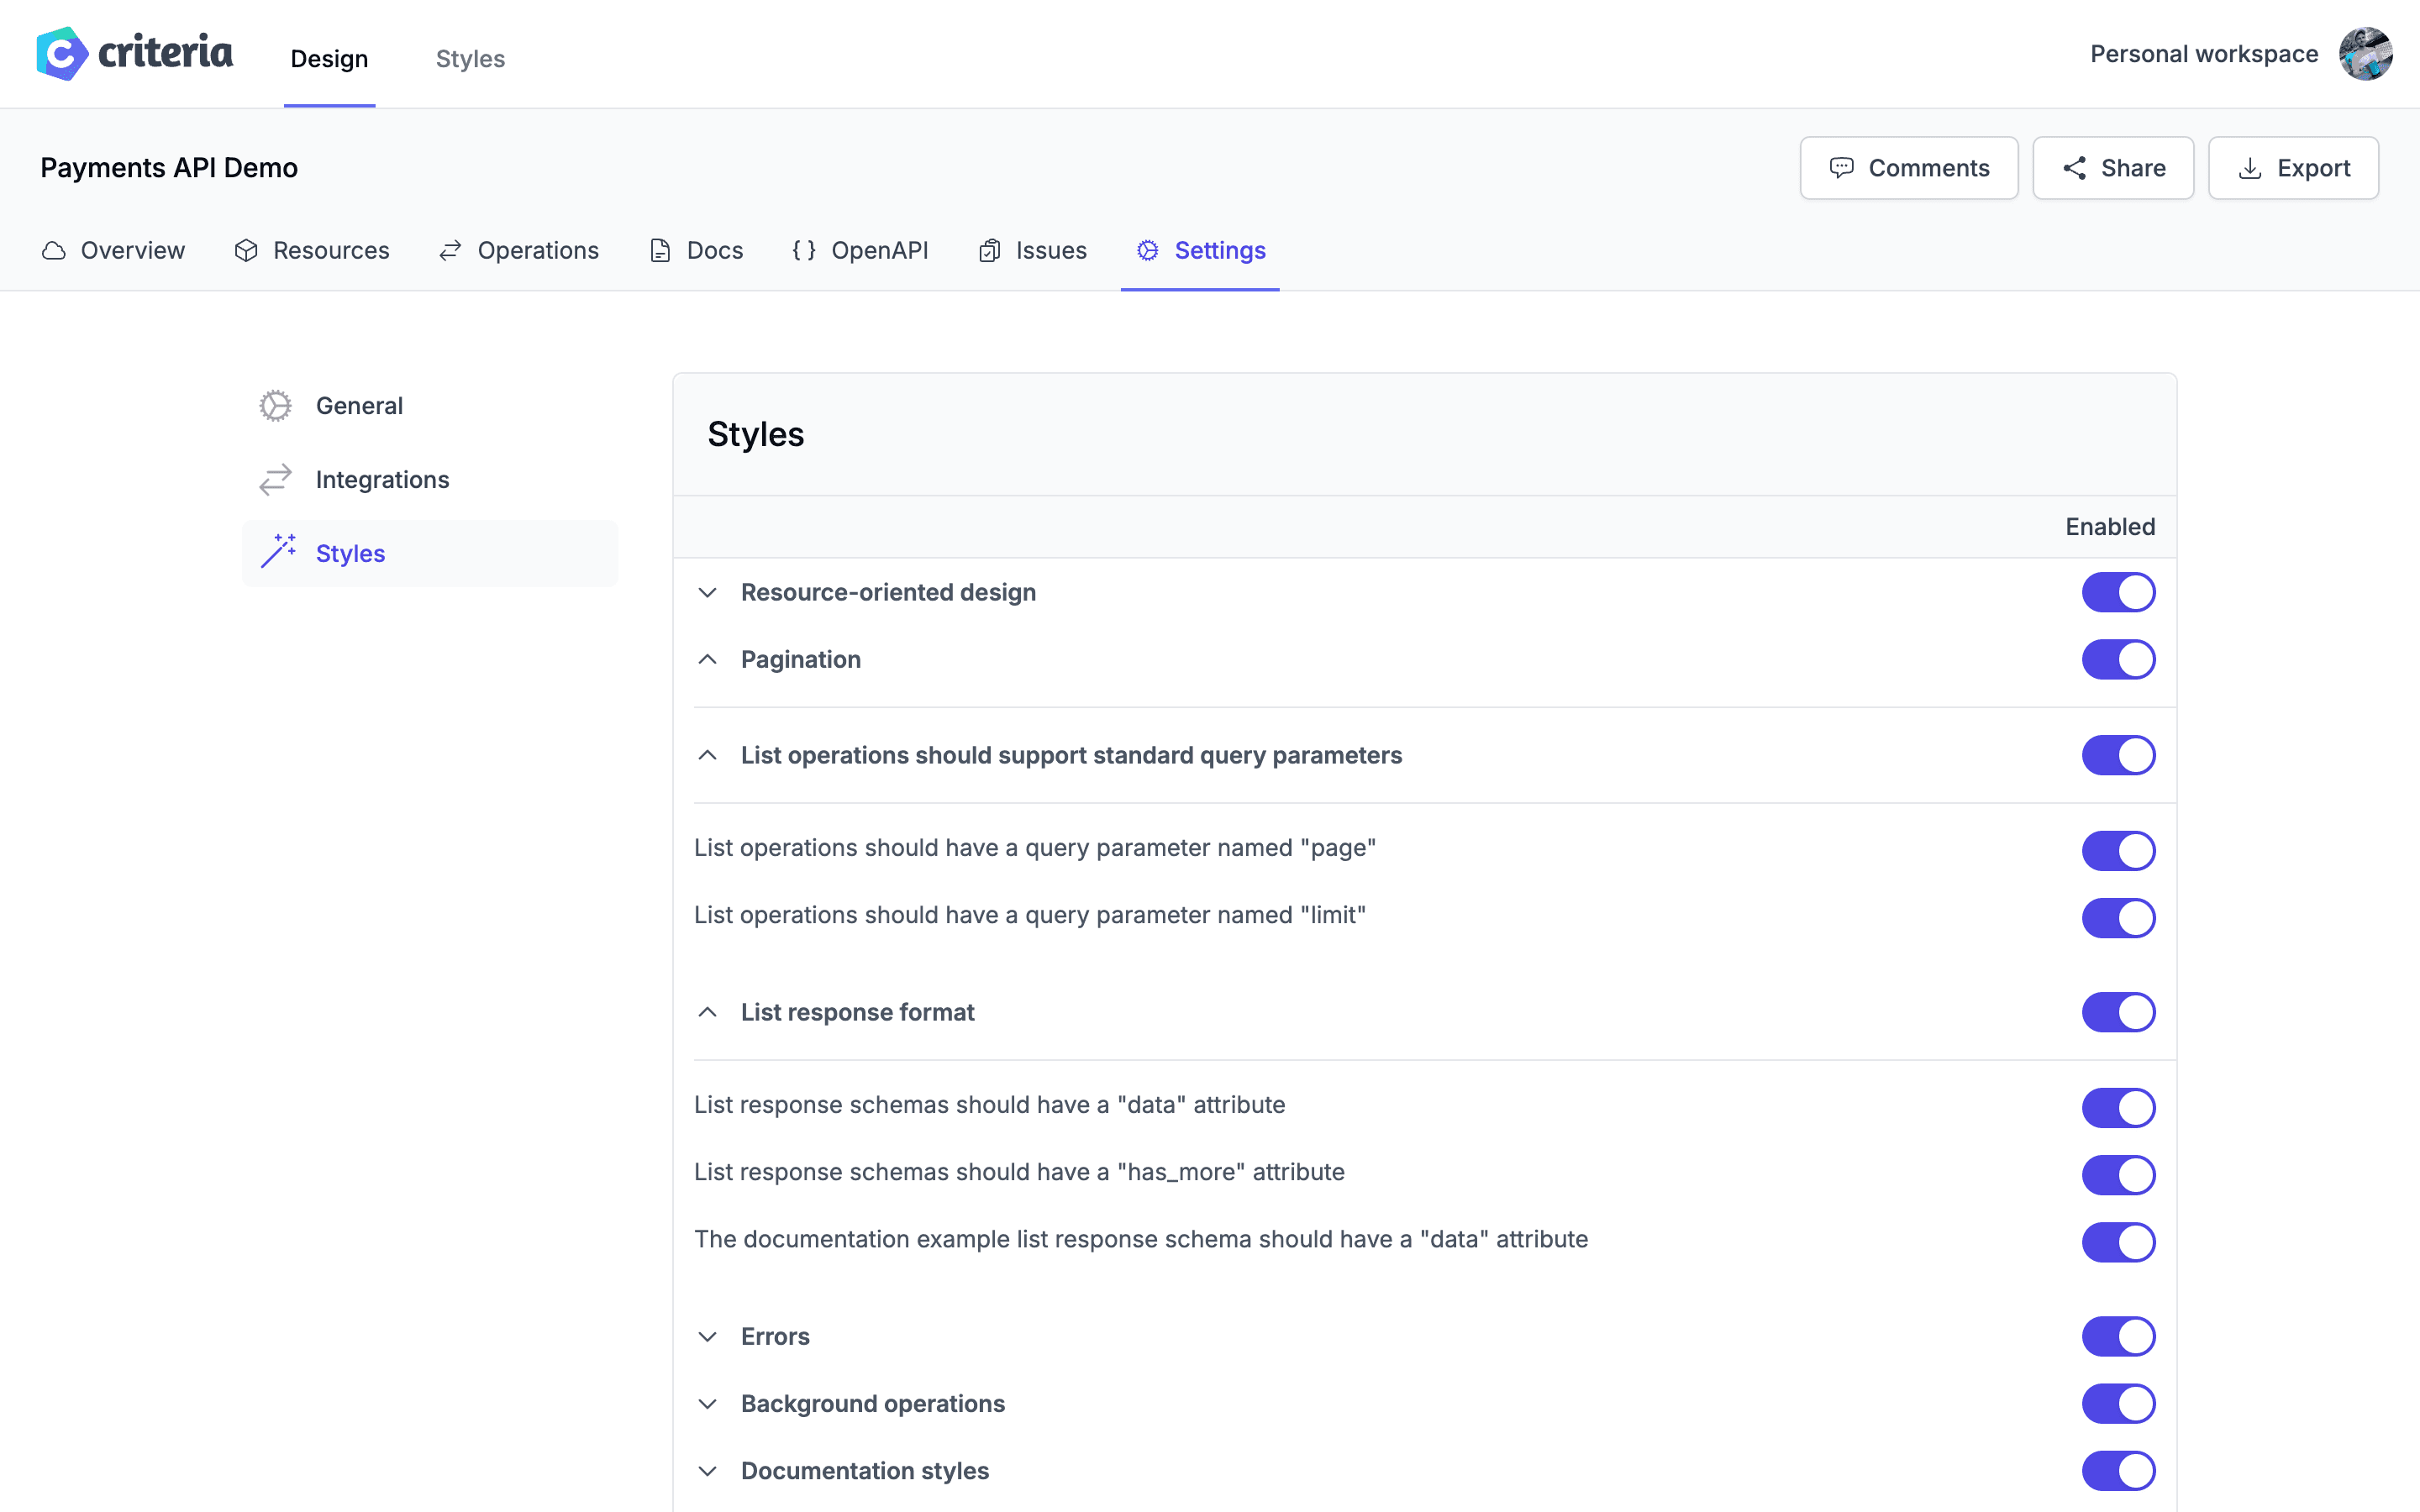Disable the Background operations toggle

(2119, 1403)
